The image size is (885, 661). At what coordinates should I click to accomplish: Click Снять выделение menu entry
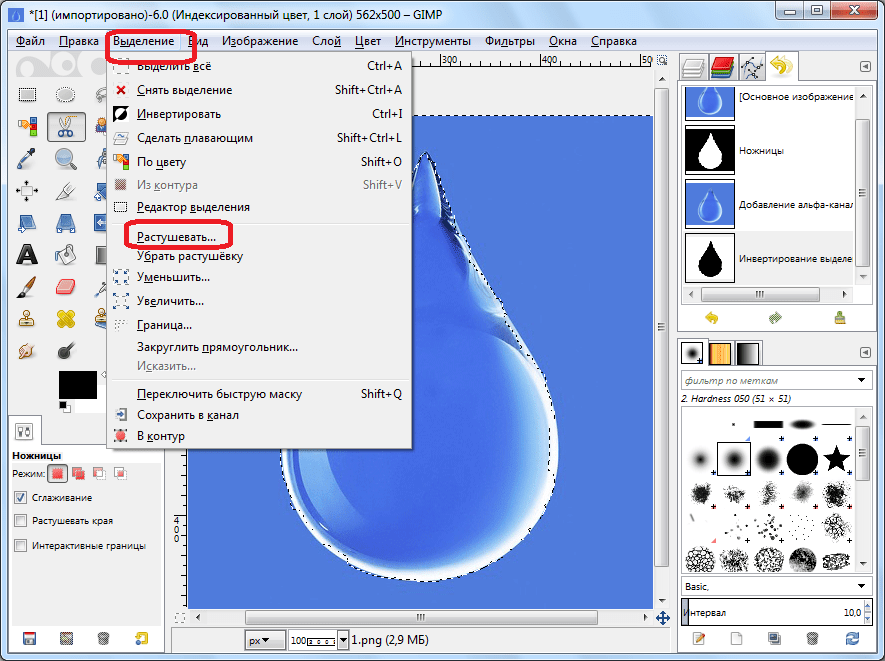(x=185, y=90)
